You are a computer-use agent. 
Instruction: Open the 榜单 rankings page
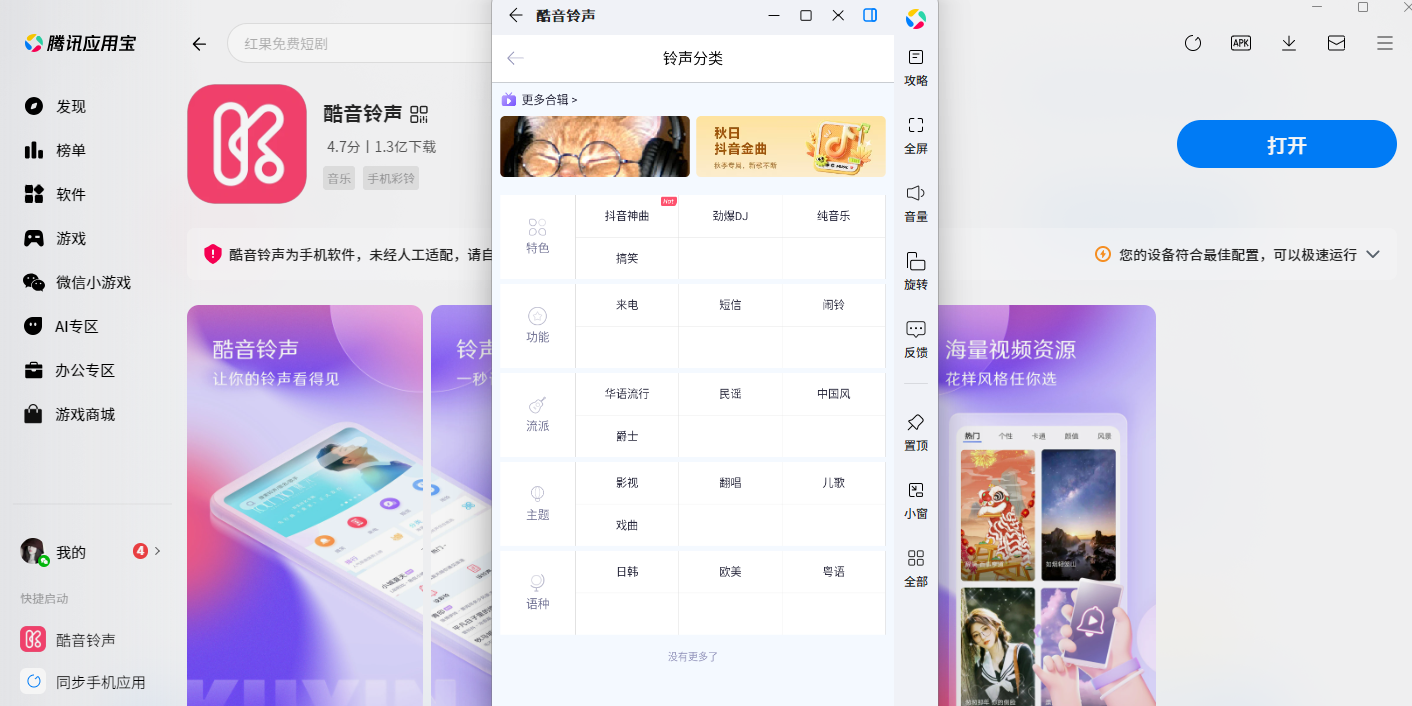click(56, 150)
